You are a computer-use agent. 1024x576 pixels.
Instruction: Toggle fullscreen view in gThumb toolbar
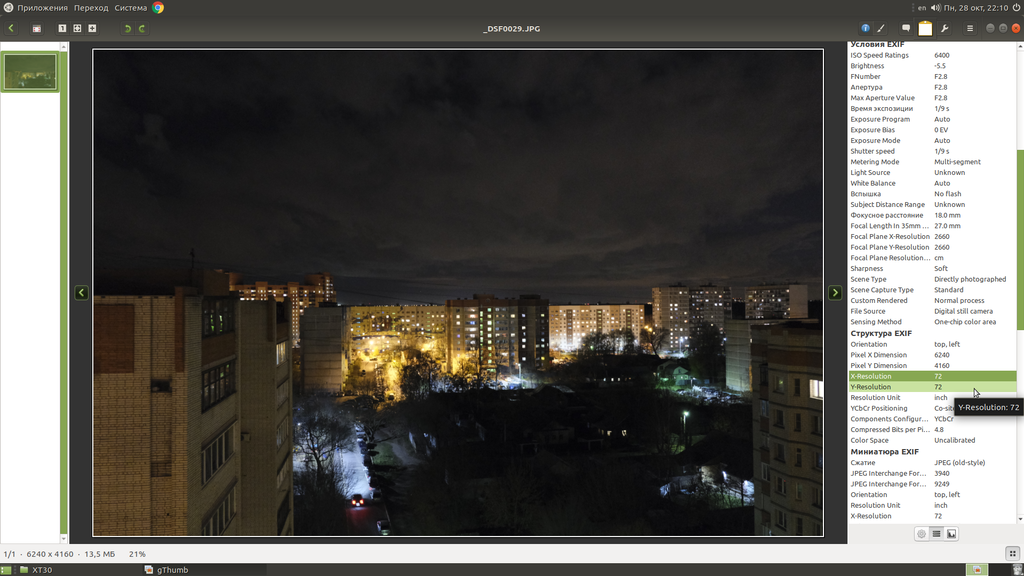37,28
